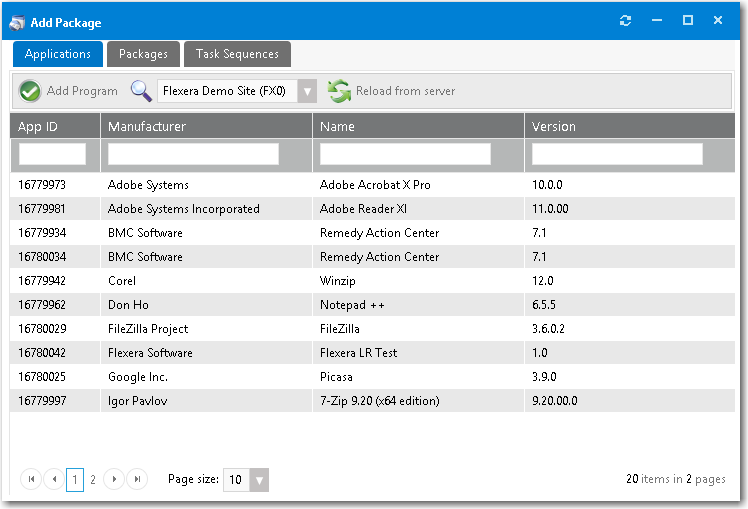748x509 pixels.
Task: Expand the Page size dropdown
Action: (x=259, y=480)
